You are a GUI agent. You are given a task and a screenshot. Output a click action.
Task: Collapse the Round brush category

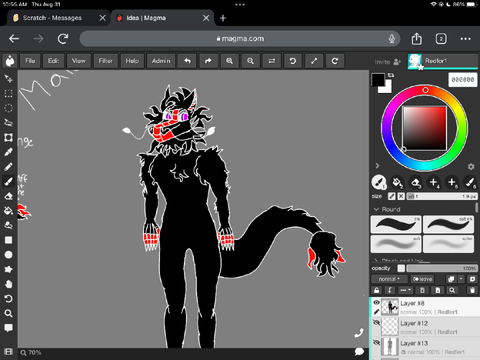pyautogui.click(x=376, y=209)
